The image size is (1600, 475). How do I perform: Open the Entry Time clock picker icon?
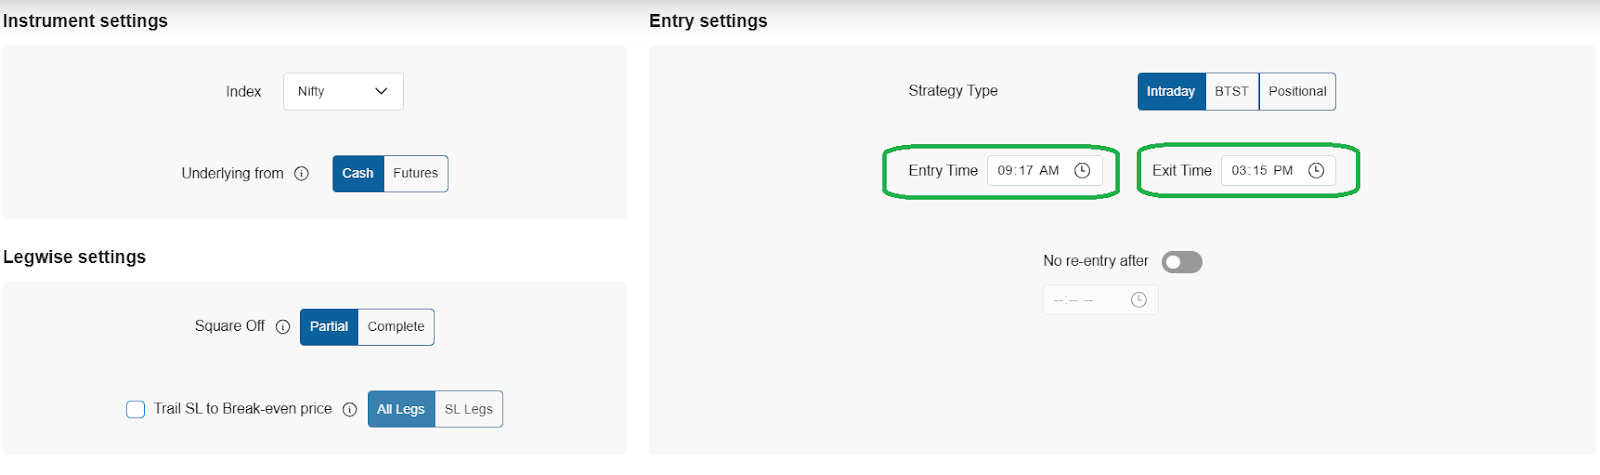pos(1082,171)
